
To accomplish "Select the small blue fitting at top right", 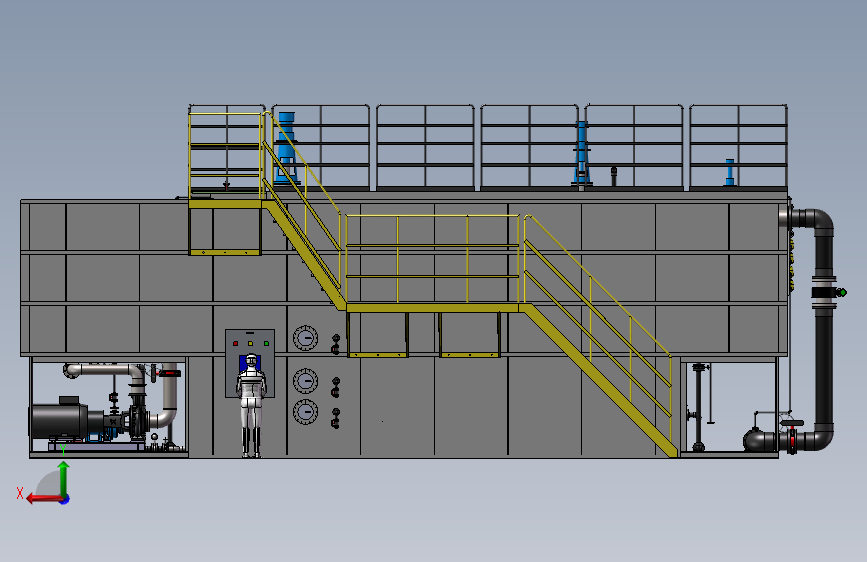I will tap(730, 172).
